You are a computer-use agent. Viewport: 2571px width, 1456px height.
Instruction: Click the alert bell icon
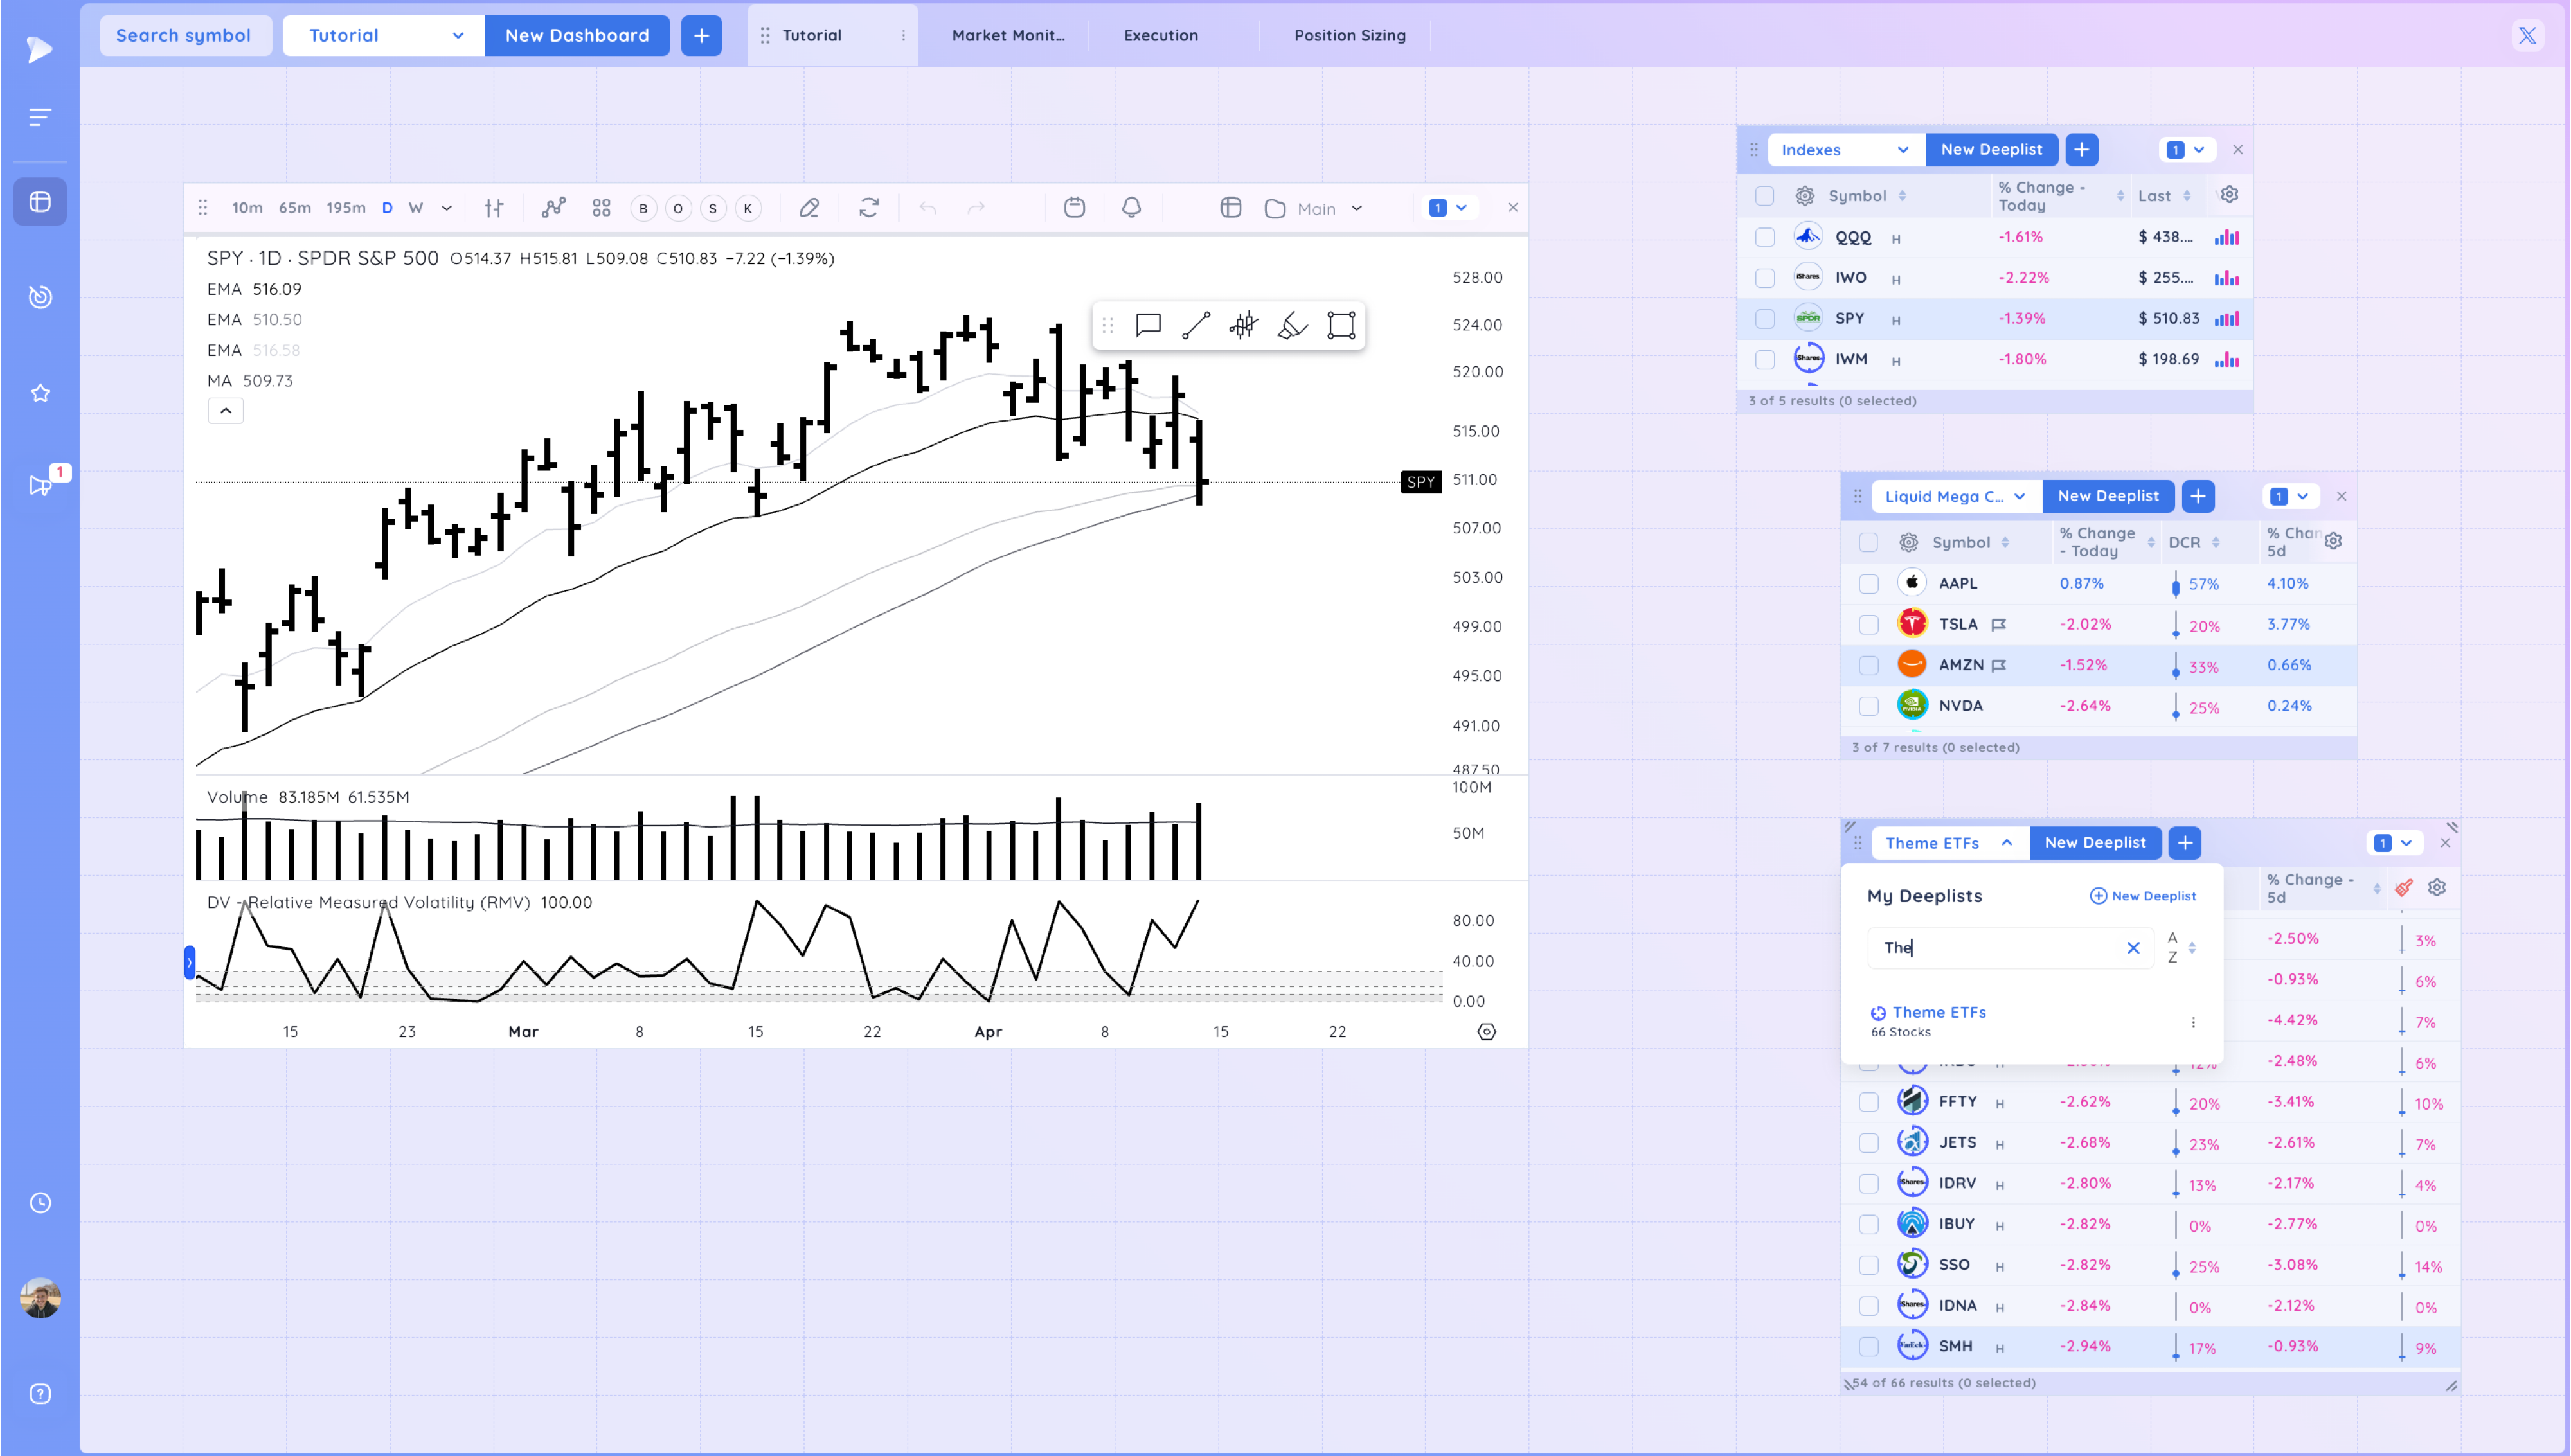click(1131, 208)
